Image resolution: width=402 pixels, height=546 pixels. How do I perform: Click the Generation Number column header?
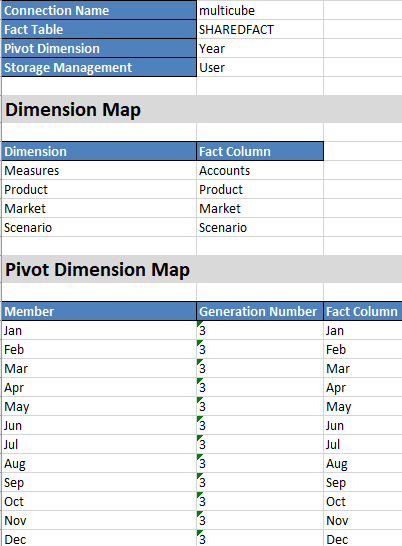tap(260, 311)
